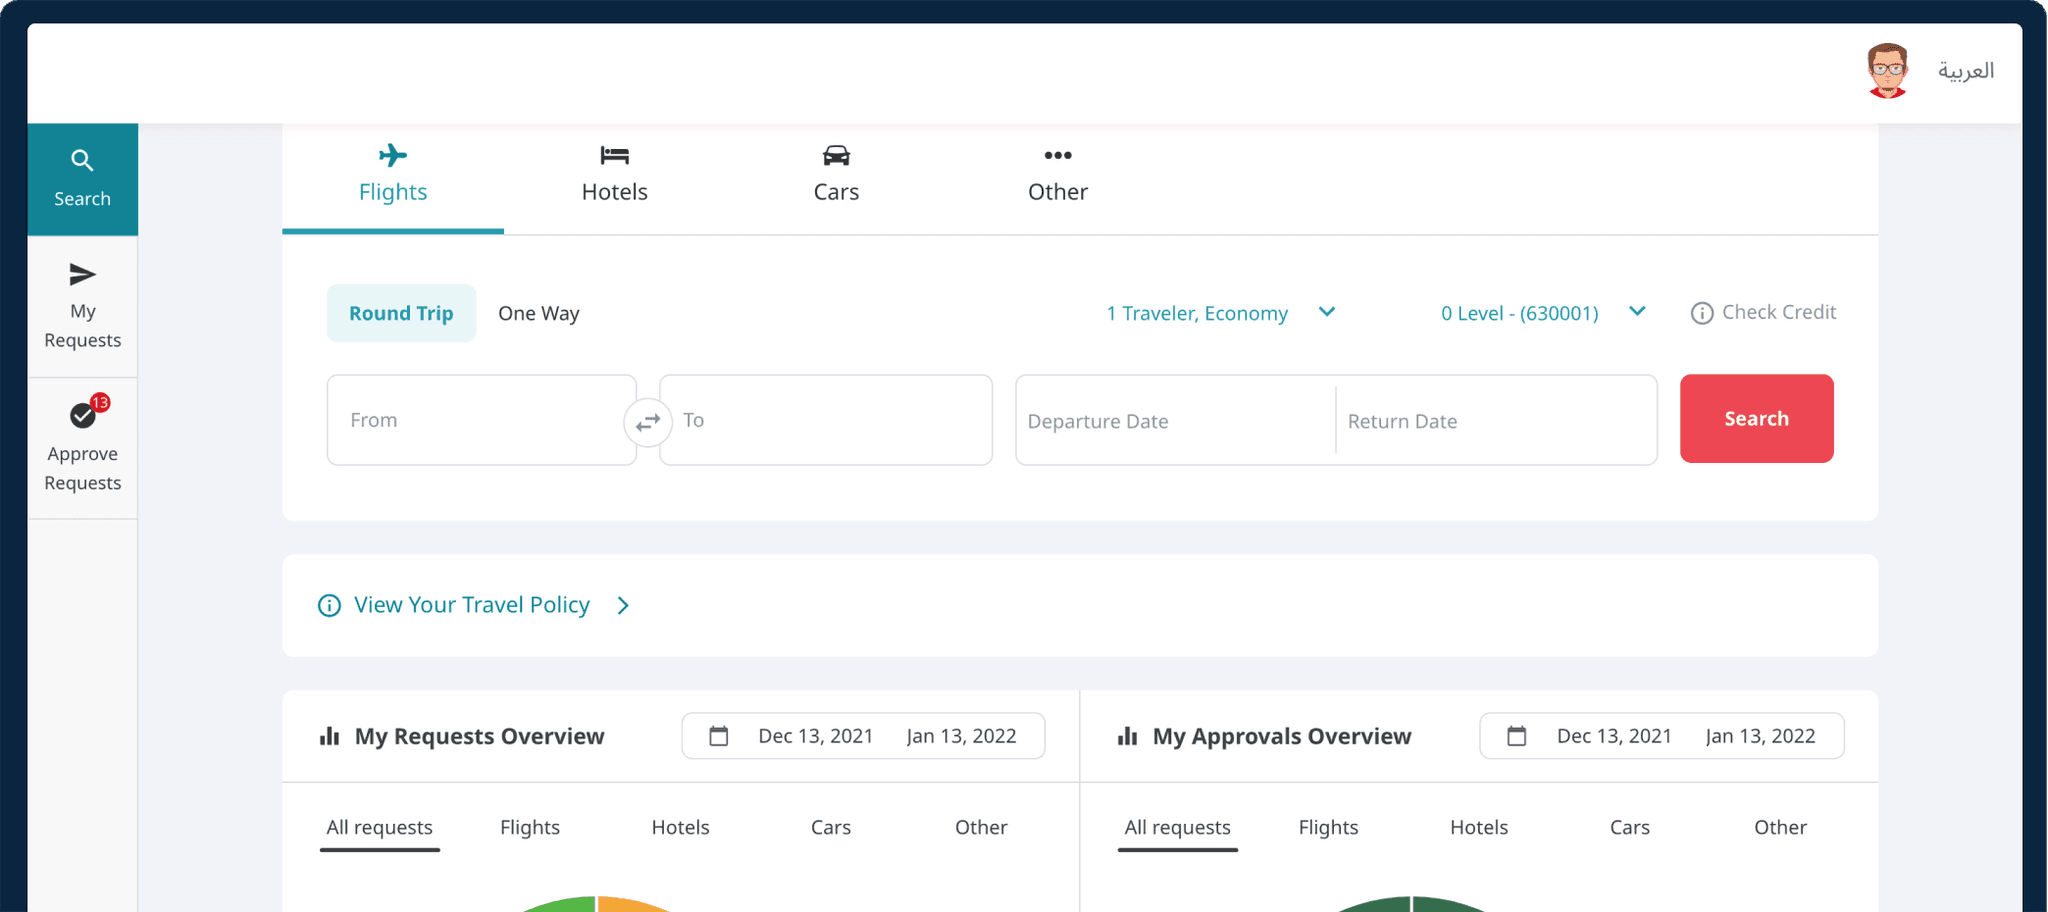Viewport: 2048px width, 912px height.
Task: Click the travel policy info icon
Action: [x=329, y=606]
